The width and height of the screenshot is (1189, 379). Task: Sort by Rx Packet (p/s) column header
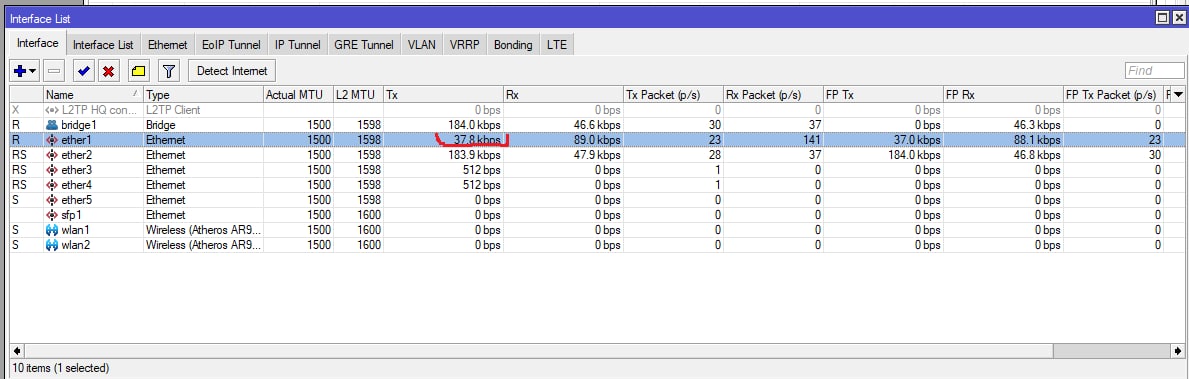click(x=773, y=95)
